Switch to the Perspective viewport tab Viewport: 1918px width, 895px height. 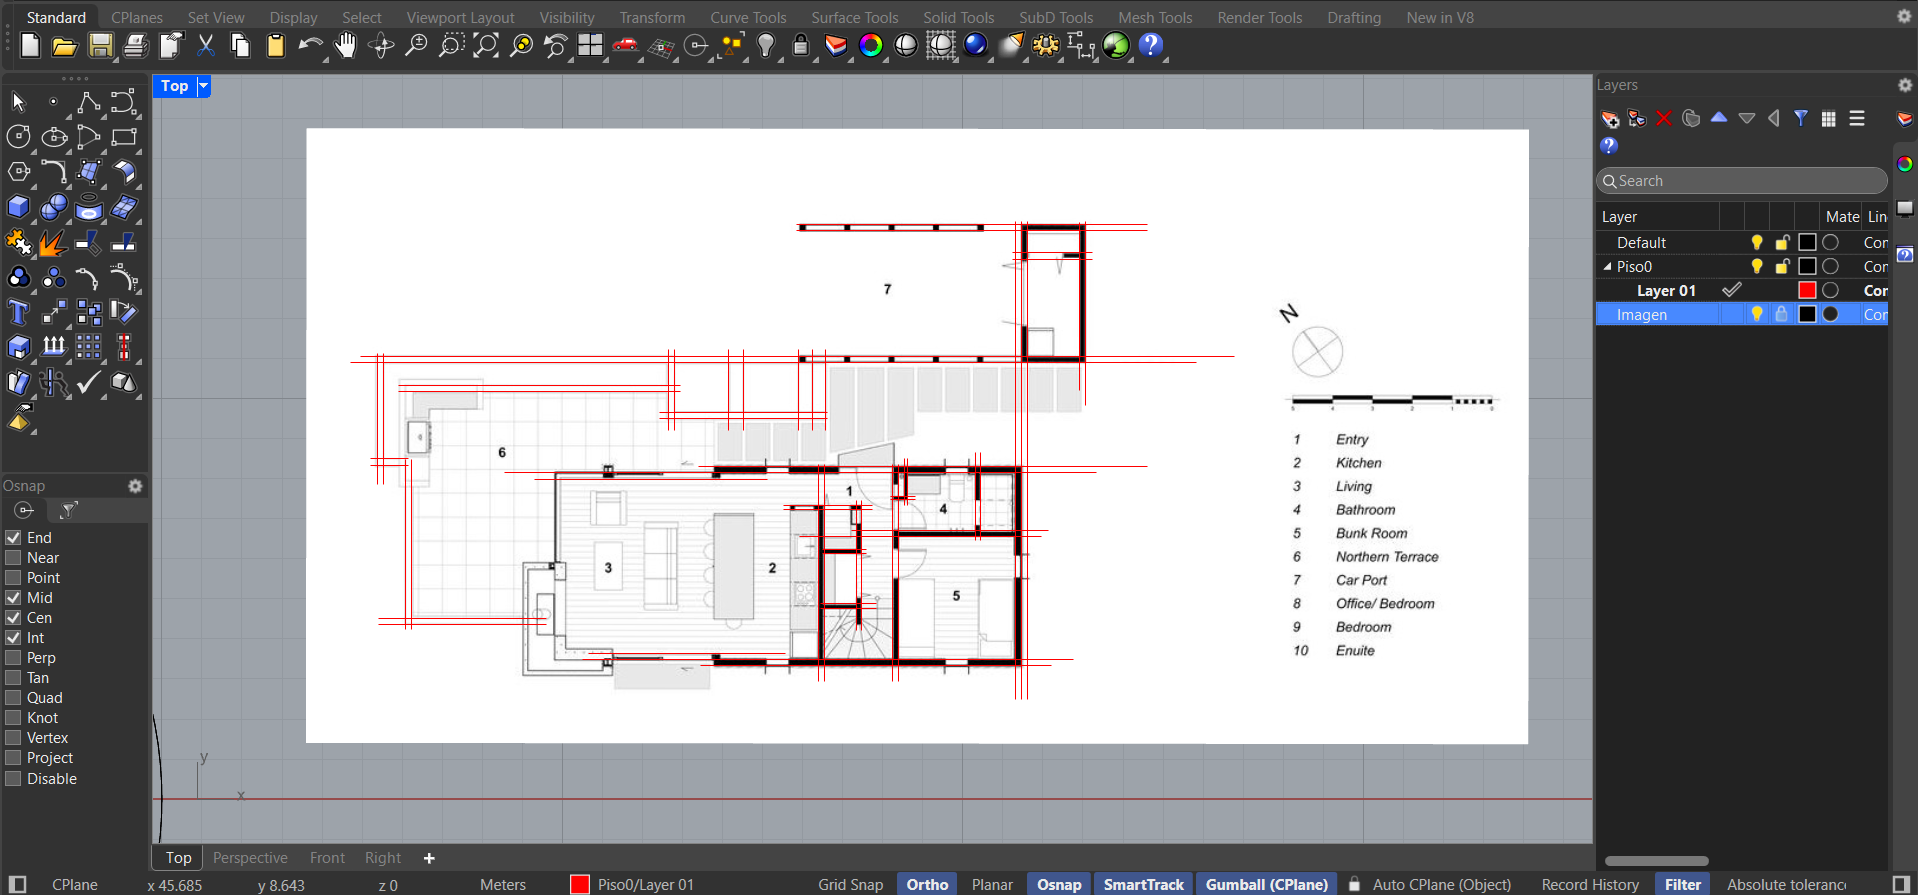click(x=250, y=858)
